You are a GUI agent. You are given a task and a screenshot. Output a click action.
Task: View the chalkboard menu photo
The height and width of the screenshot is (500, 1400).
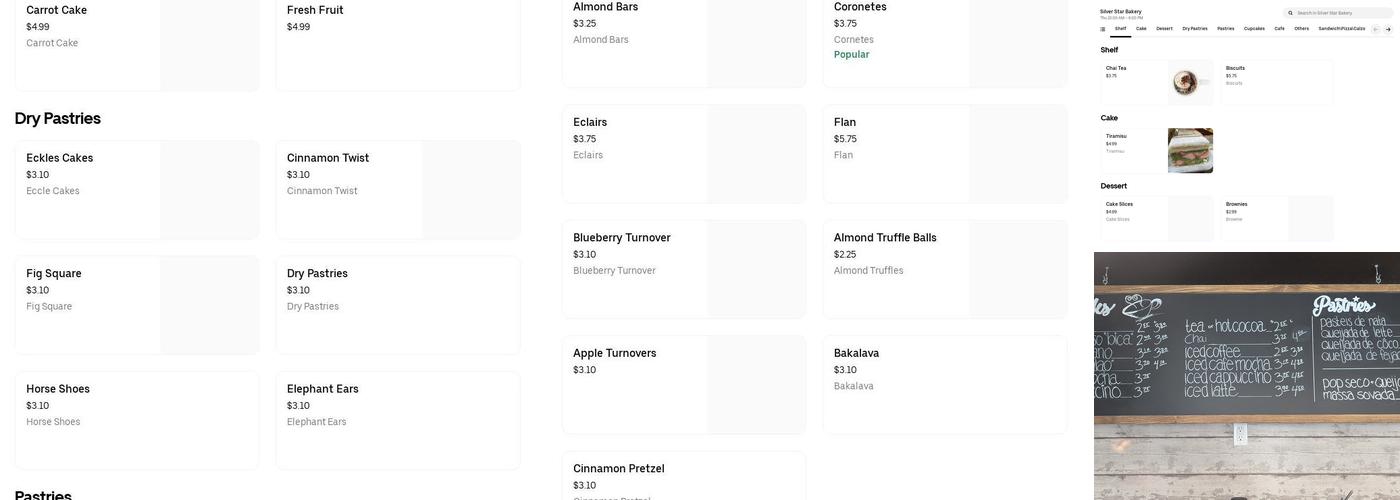tap(1246, 375)
